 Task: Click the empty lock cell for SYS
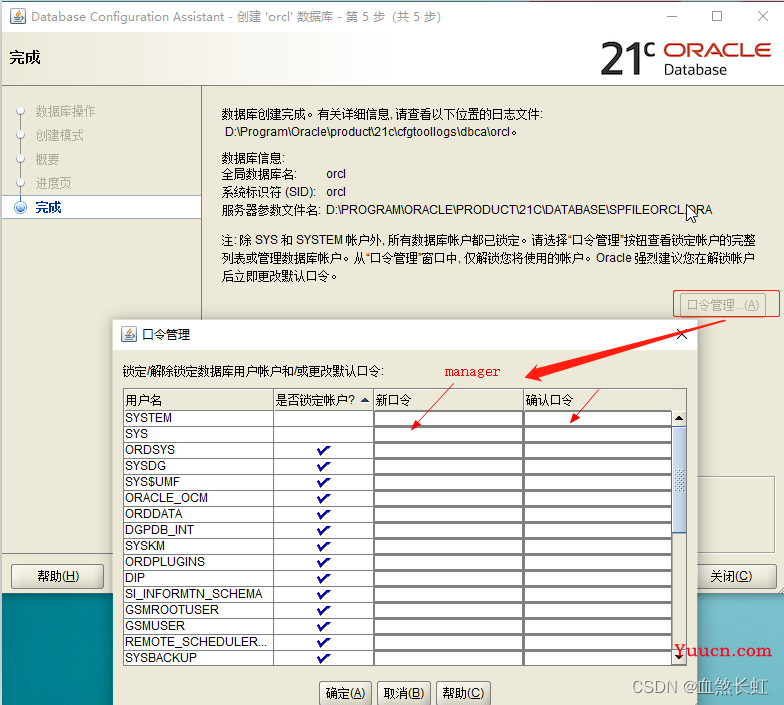324,434
